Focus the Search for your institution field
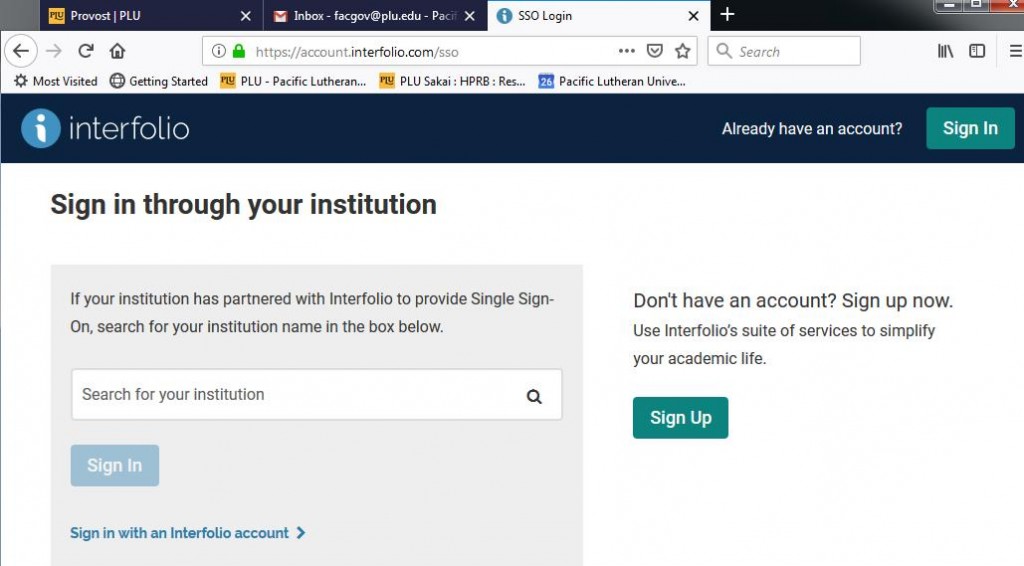1024x566 pixels. [317, 394]
